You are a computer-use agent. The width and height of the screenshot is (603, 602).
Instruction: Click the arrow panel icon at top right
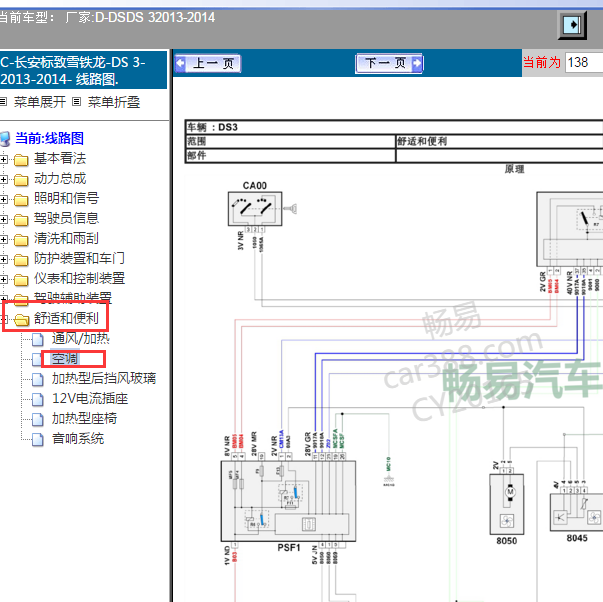click(572, 25)
